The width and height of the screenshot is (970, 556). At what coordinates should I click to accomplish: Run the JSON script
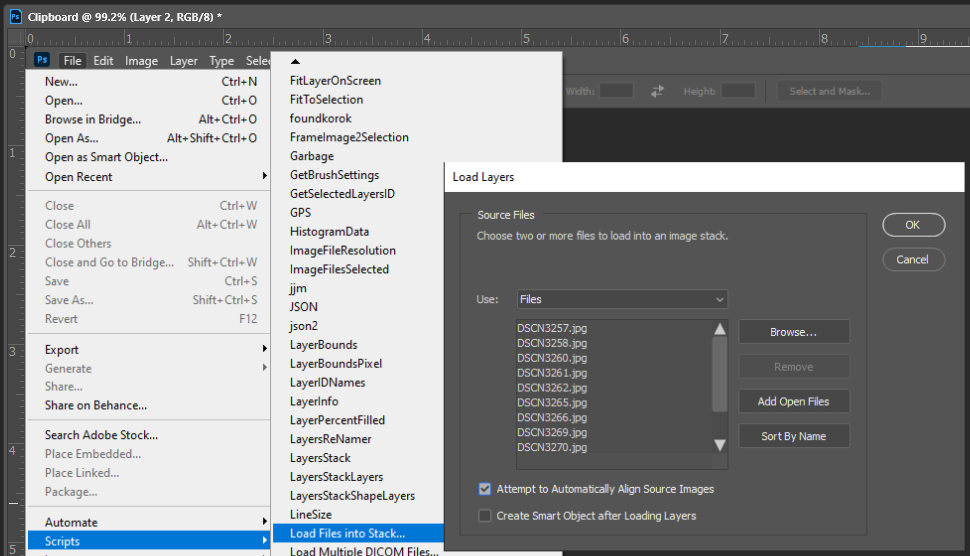[x=304, y=307]
